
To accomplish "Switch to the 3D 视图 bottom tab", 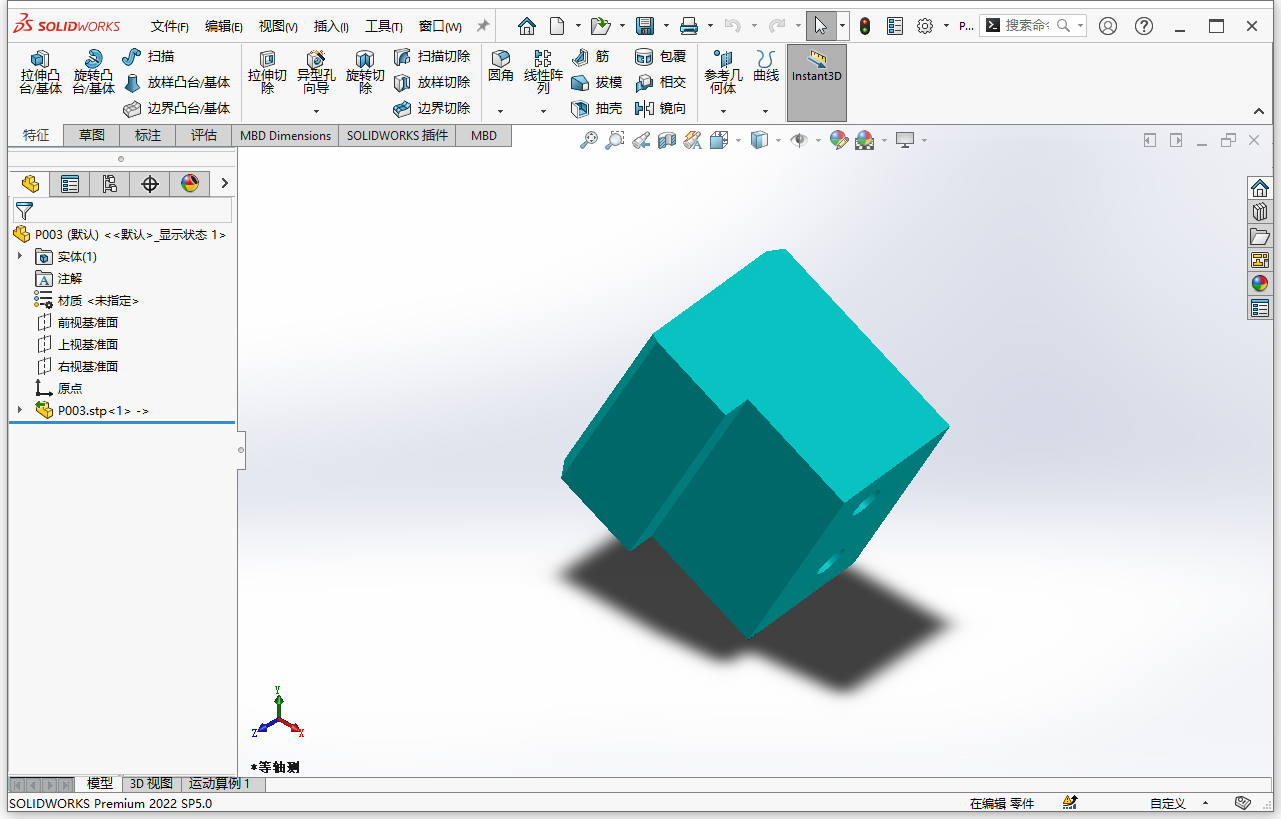I will [151, 784].
